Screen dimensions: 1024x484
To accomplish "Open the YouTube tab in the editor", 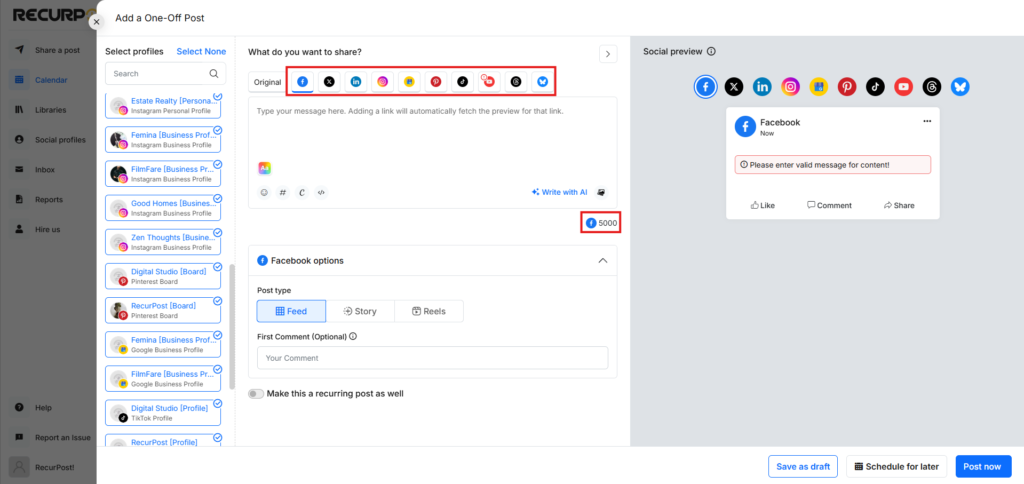I will (488, 82).
